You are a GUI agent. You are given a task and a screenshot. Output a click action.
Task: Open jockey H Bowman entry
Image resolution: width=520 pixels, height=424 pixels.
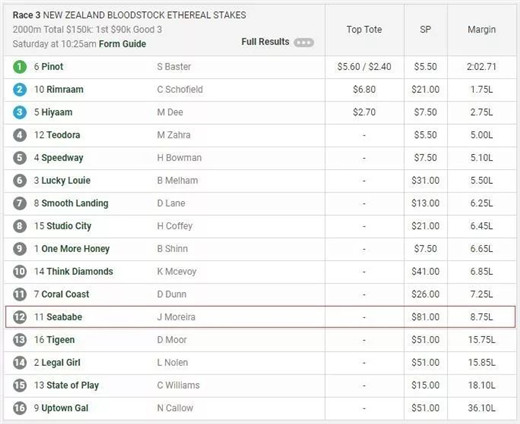(179, 158)
